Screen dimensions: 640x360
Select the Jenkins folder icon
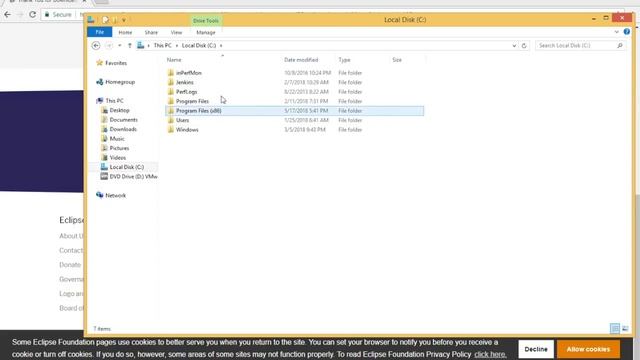pyautogui.click(x=171, y=82)
